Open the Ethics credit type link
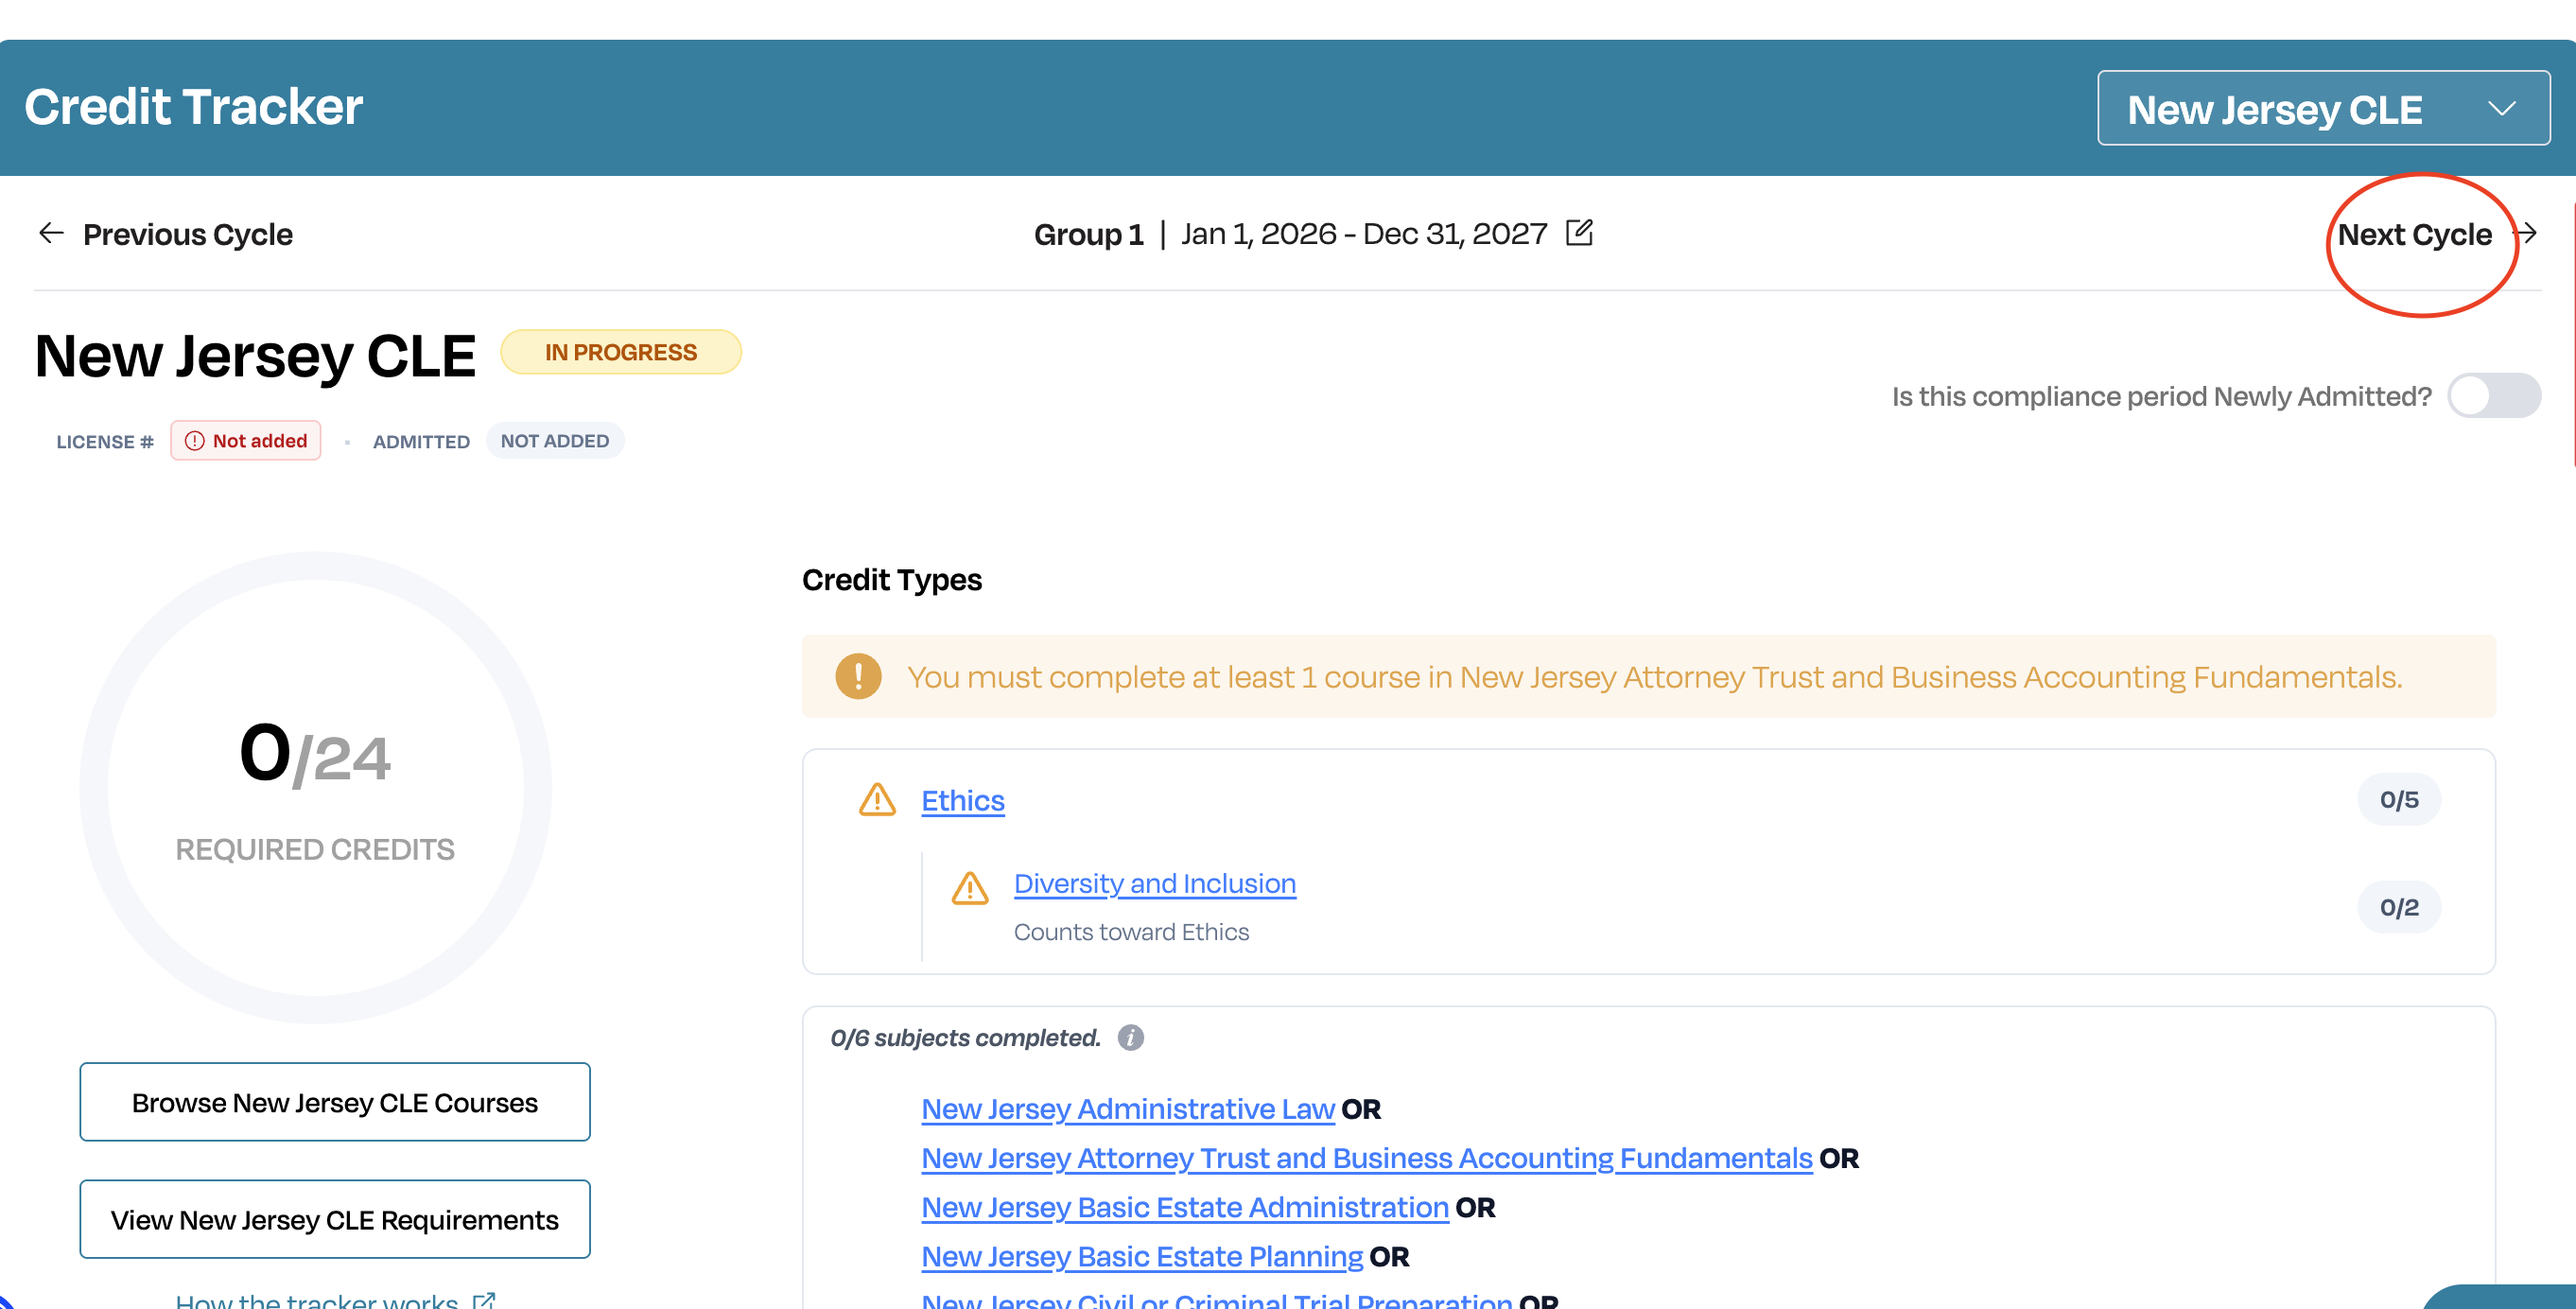This screenshot has width=2576, height=1309. tap(962, 800)
